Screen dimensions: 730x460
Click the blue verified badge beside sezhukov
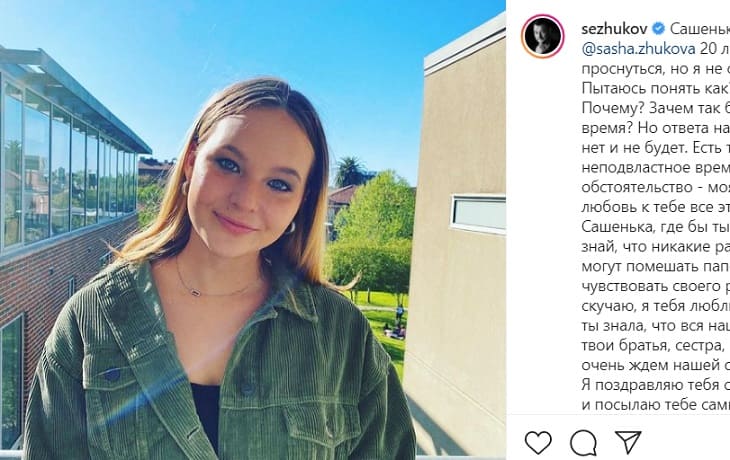pos(655,28)
